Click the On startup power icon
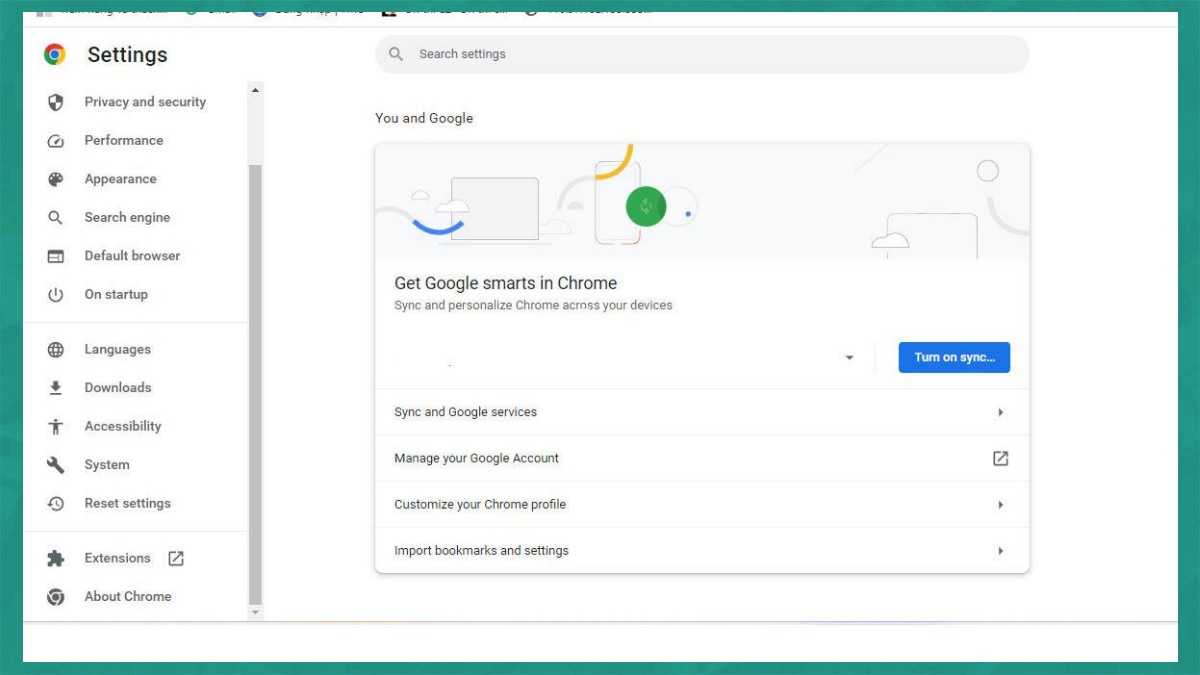1200x675 pixels. 55,294
